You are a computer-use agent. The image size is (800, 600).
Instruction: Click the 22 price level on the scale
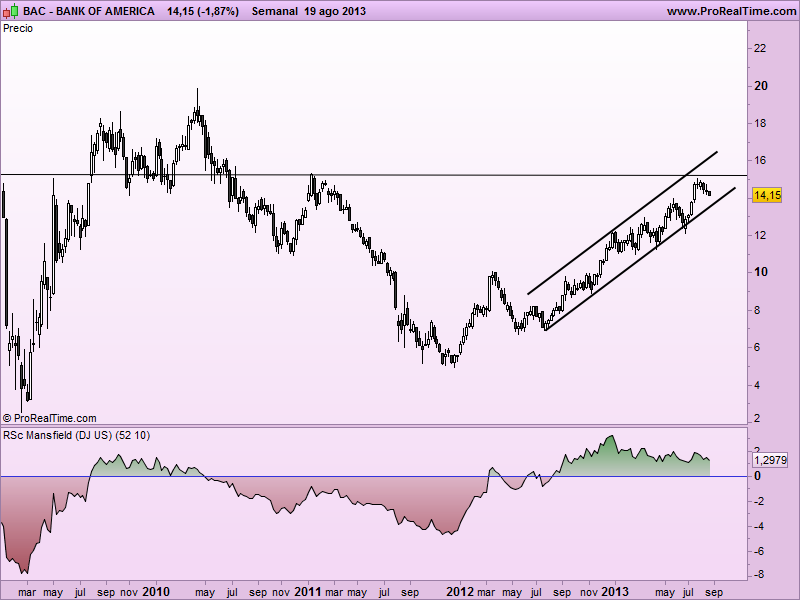(760, 48)
